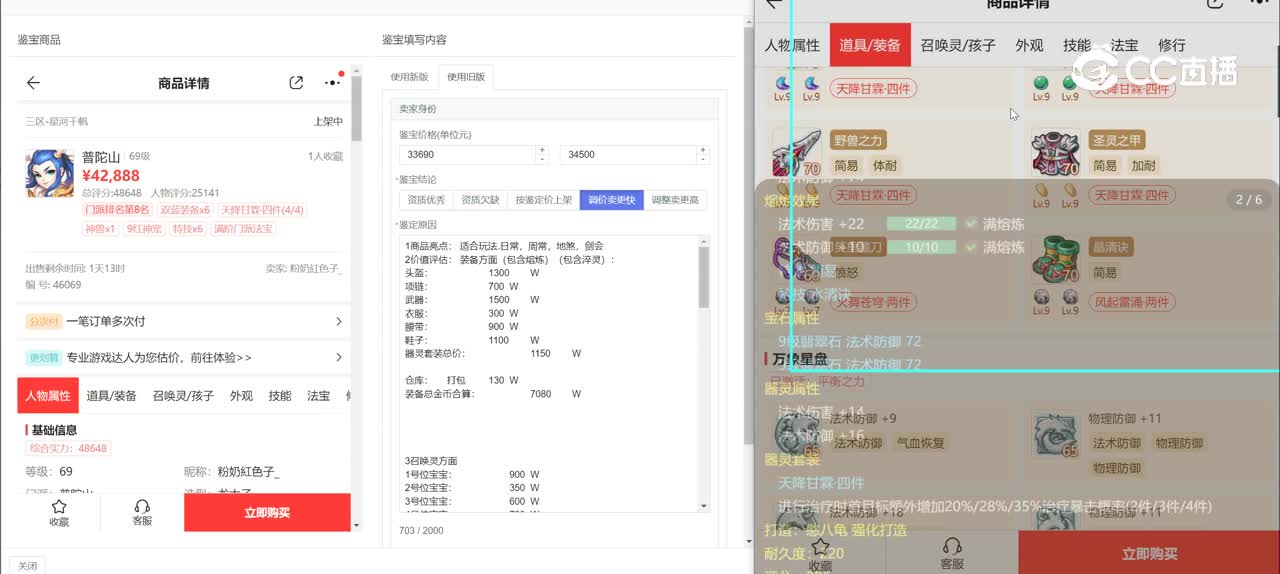Increment the 34500 price stepper
This screenshot has width=1280, height=574.
click(704, 150)
